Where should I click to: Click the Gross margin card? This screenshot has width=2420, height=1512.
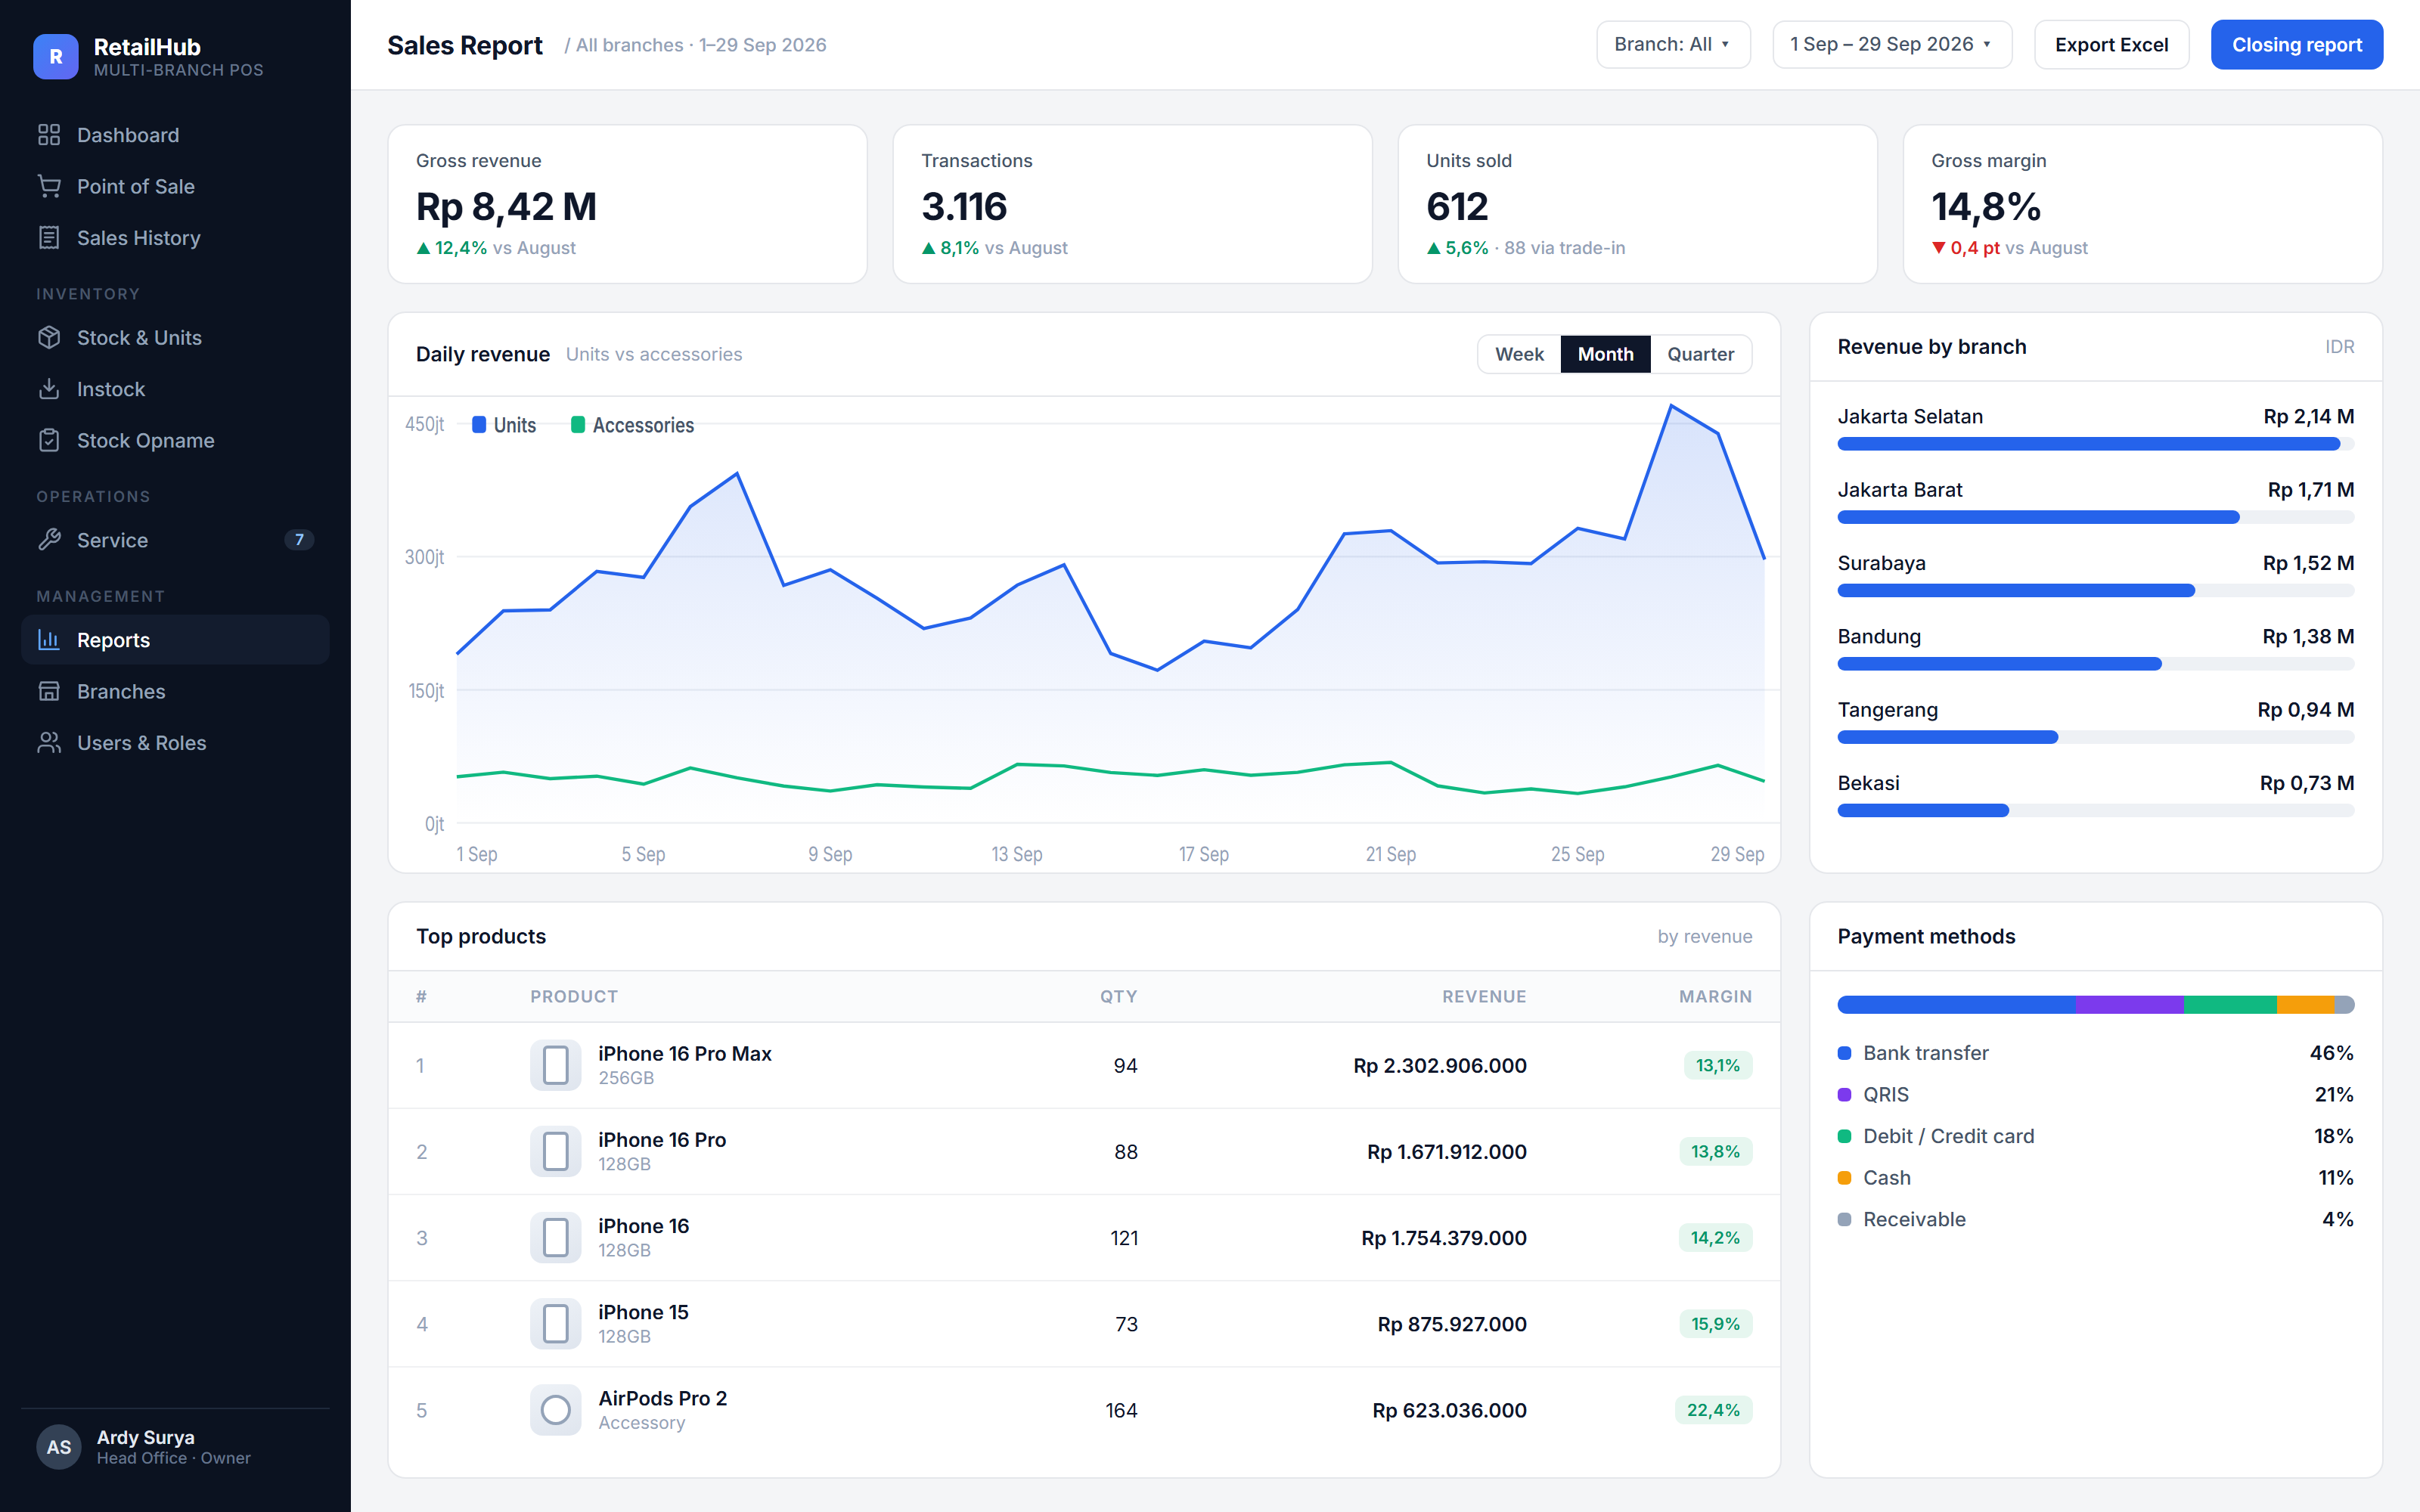pyautogui.click(x=2142, y=204)
